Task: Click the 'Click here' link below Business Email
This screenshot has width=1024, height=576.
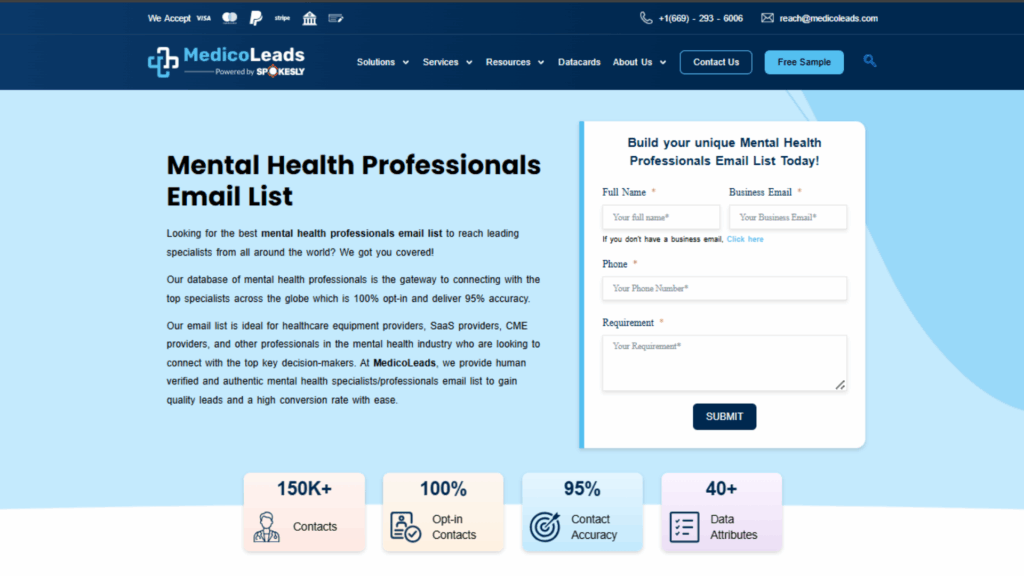Action: pyautogui.click(x=745, y=239)
